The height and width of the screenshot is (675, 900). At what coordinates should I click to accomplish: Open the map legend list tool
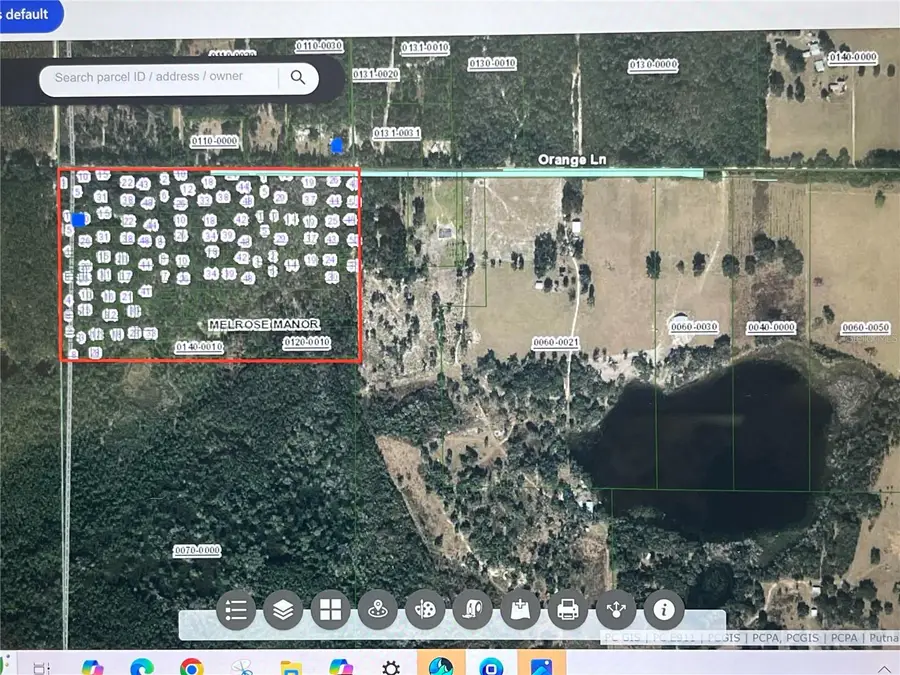pyautogui.click(x=235, y=610)
